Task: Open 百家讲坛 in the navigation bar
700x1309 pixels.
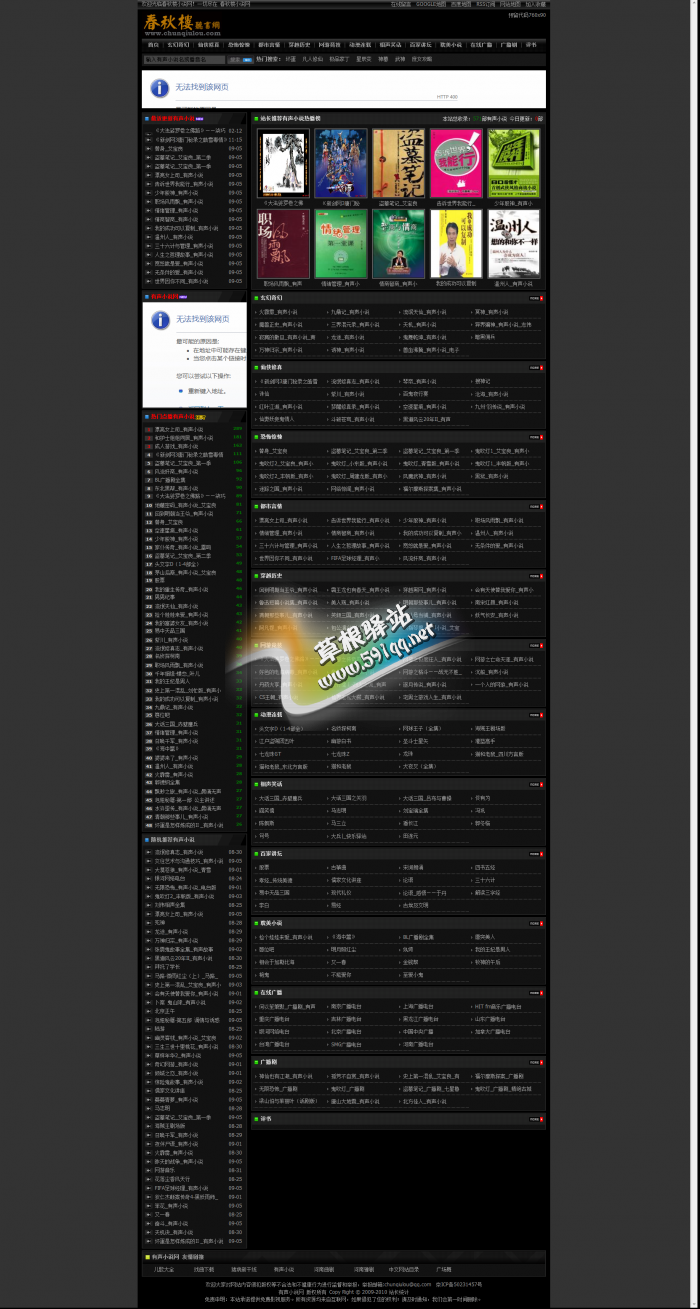Action: (421, 45)
